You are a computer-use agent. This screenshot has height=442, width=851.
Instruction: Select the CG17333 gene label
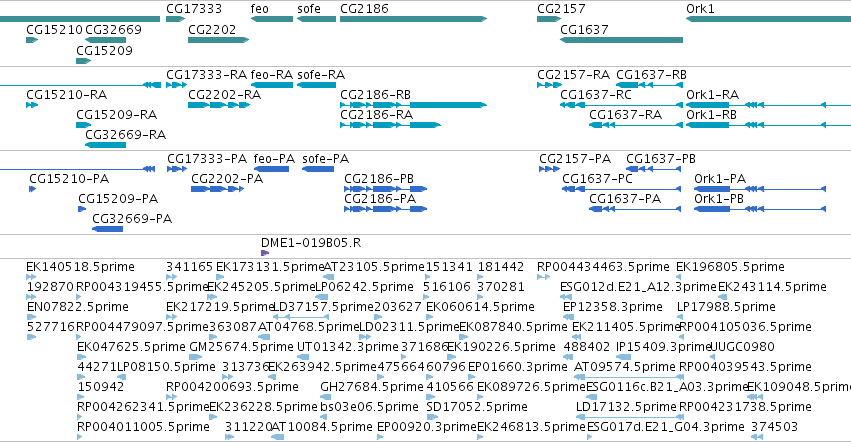click(x=194, y=9)
